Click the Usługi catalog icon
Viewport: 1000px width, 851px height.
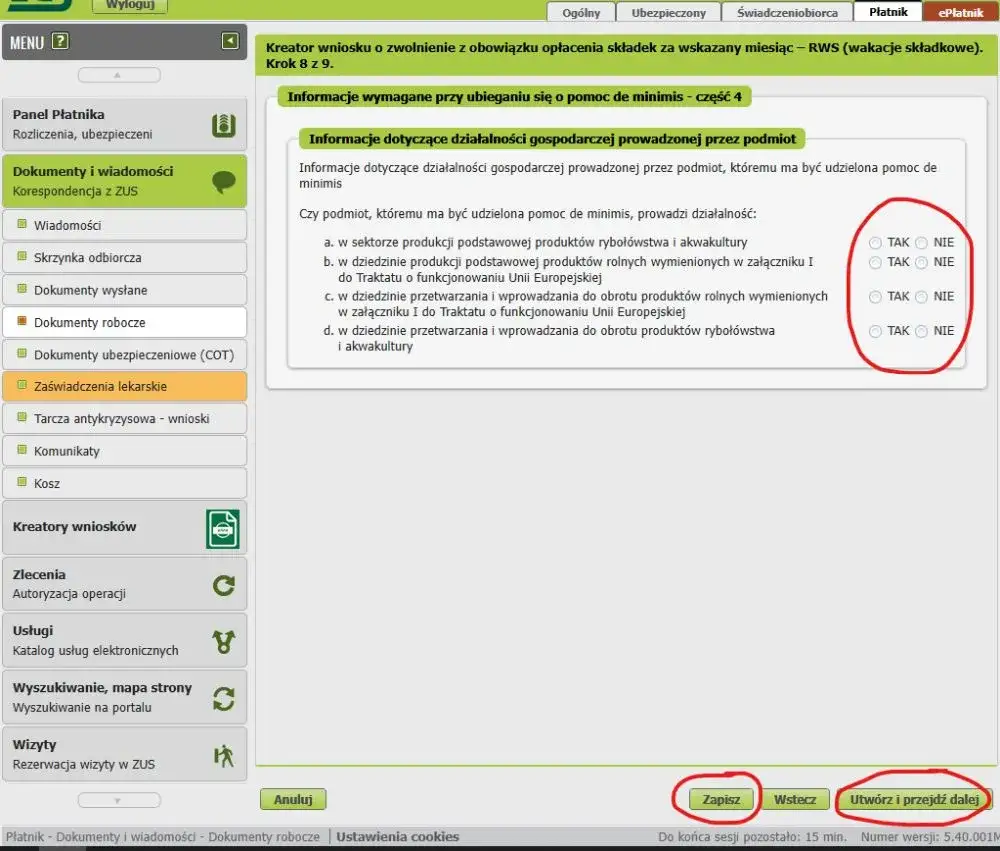(x=224, y=641)
